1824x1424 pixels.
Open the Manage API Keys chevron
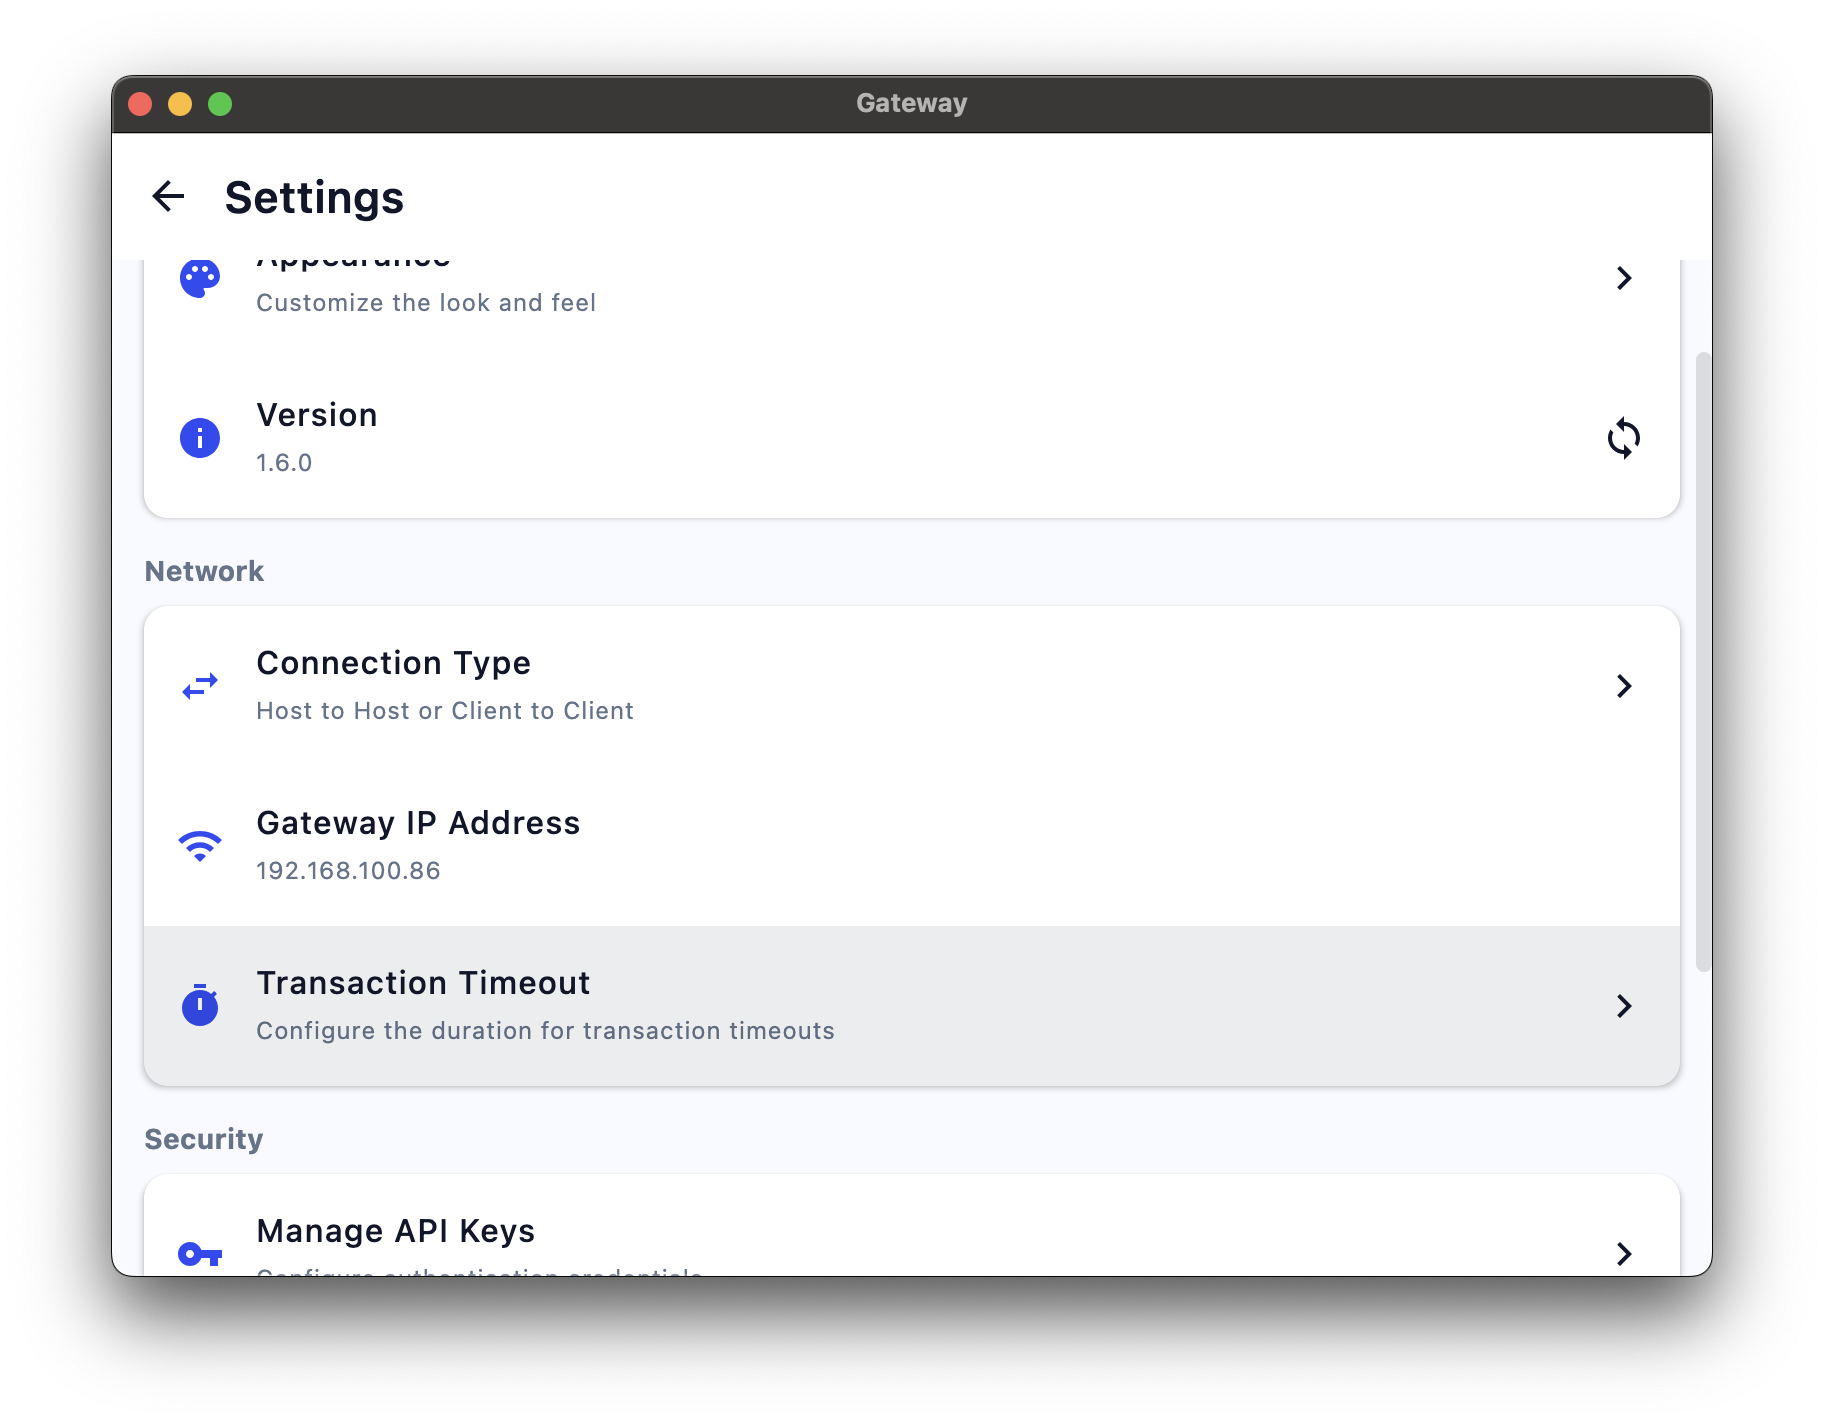pos(1624,1253)
